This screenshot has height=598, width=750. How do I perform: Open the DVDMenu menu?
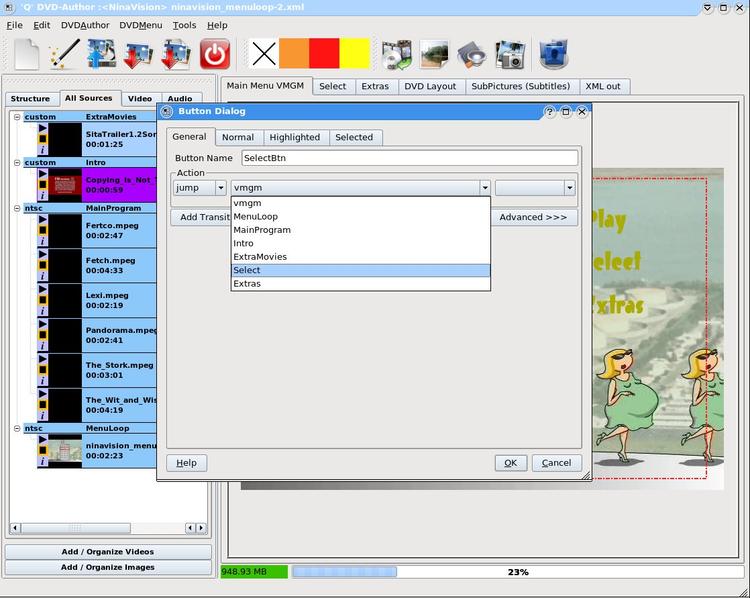click(141, 25)
